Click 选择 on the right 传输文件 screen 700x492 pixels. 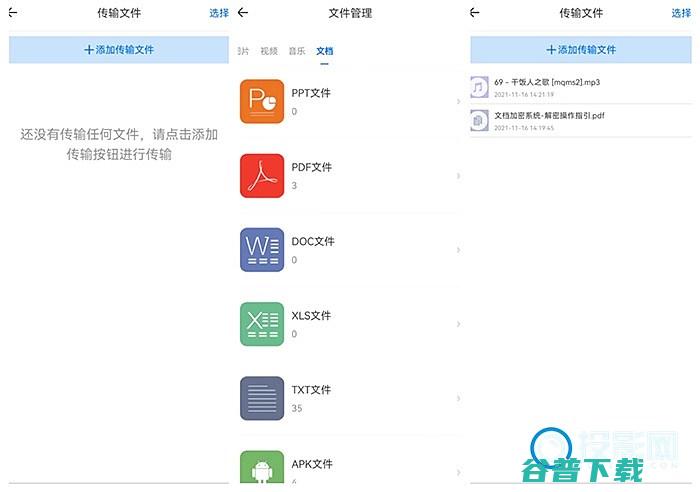tap(681, 13)
